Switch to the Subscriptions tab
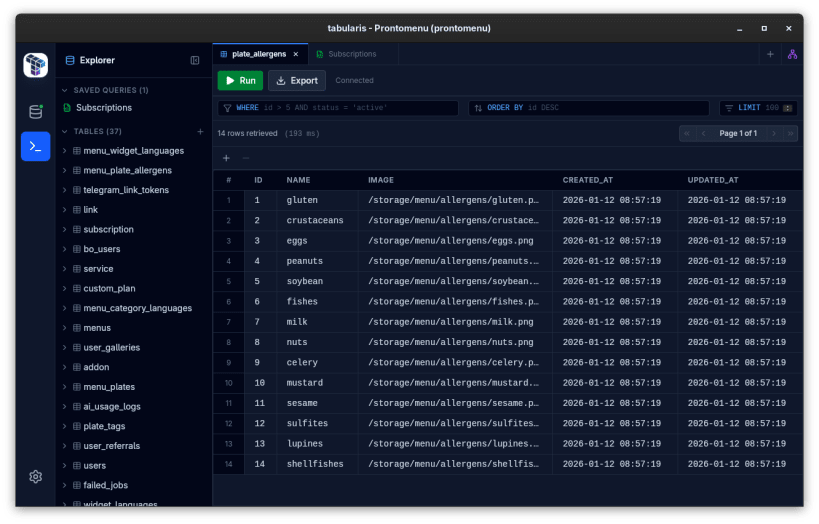 [353, 54]
